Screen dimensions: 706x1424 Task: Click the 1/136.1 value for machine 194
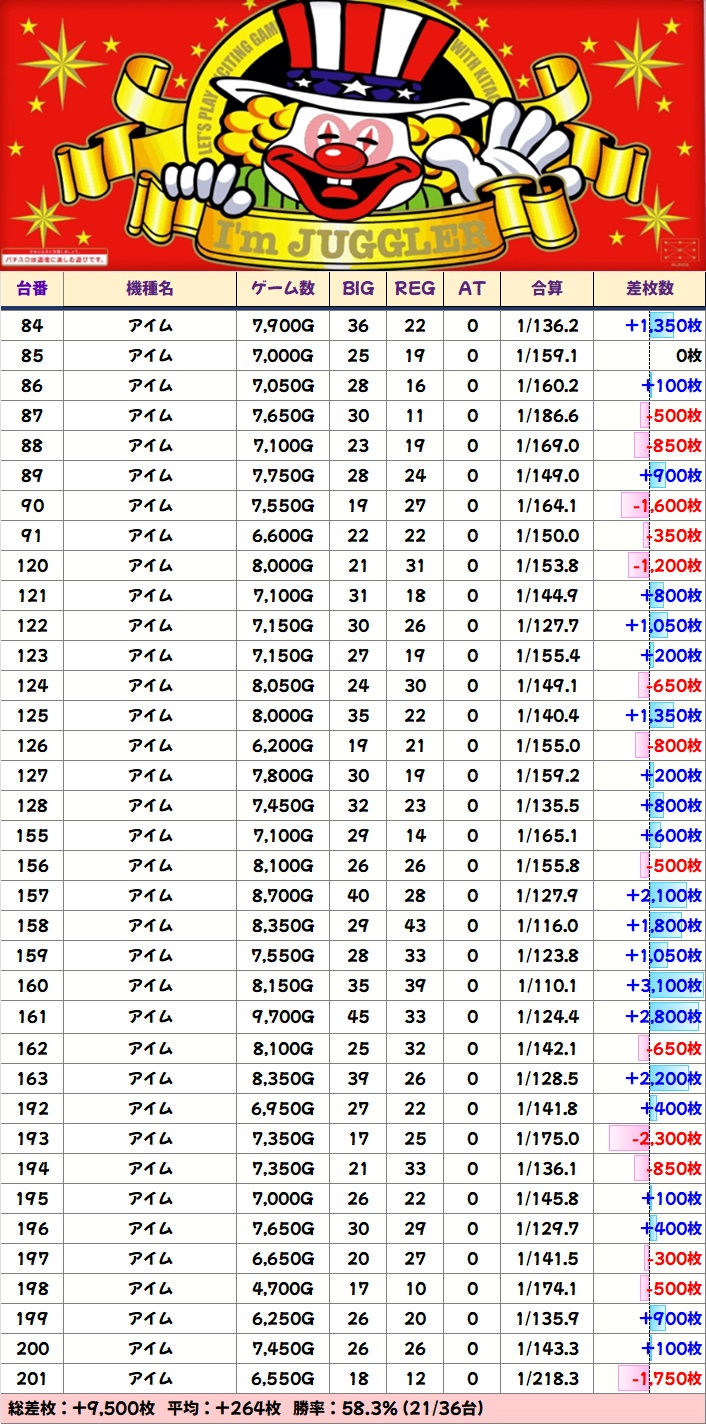[547, 1169]
